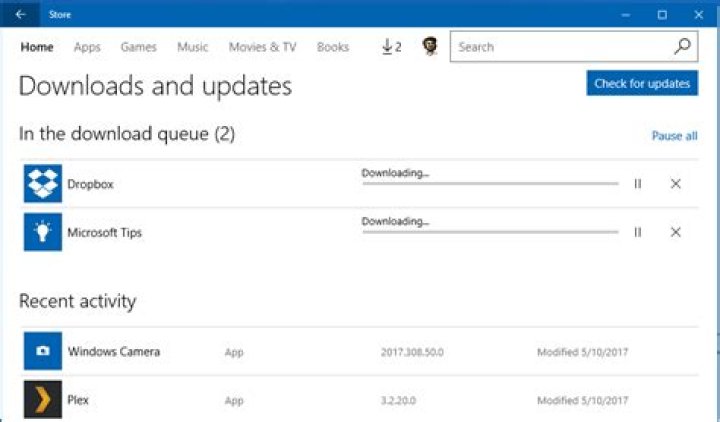Image resolution: width=720 pixels, height=422 pixels.
Task: Open the Windows Camera app icon
Action: pos(43,351)
